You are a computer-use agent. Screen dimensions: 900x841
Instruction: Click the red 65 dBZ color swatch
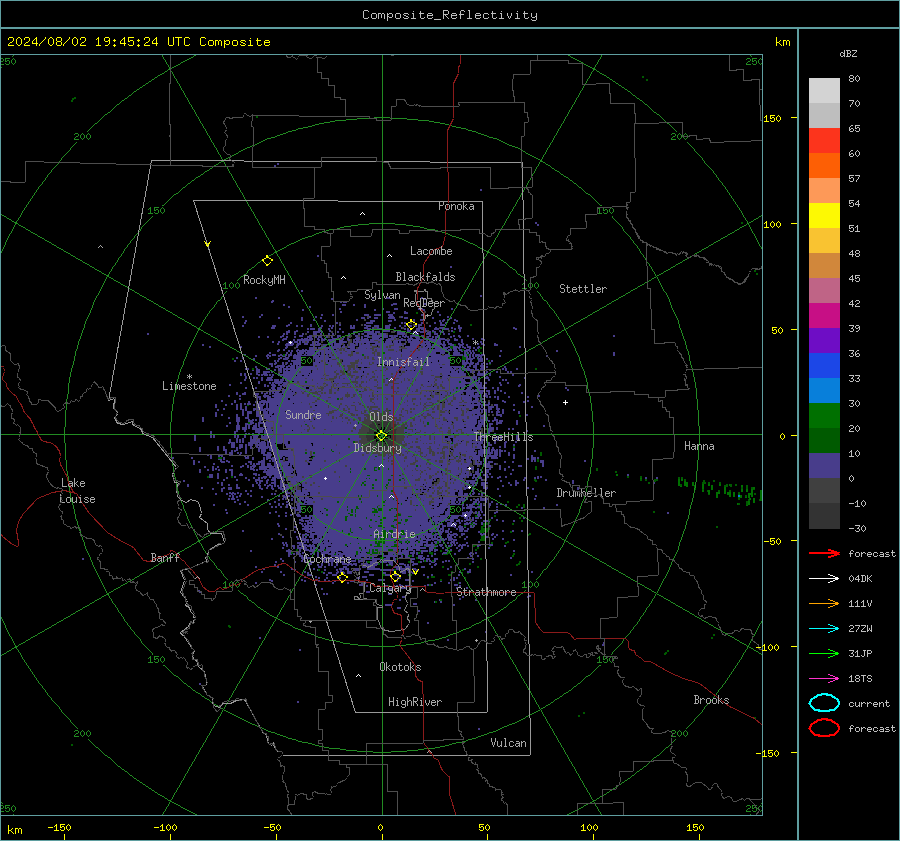coord(824,140)
